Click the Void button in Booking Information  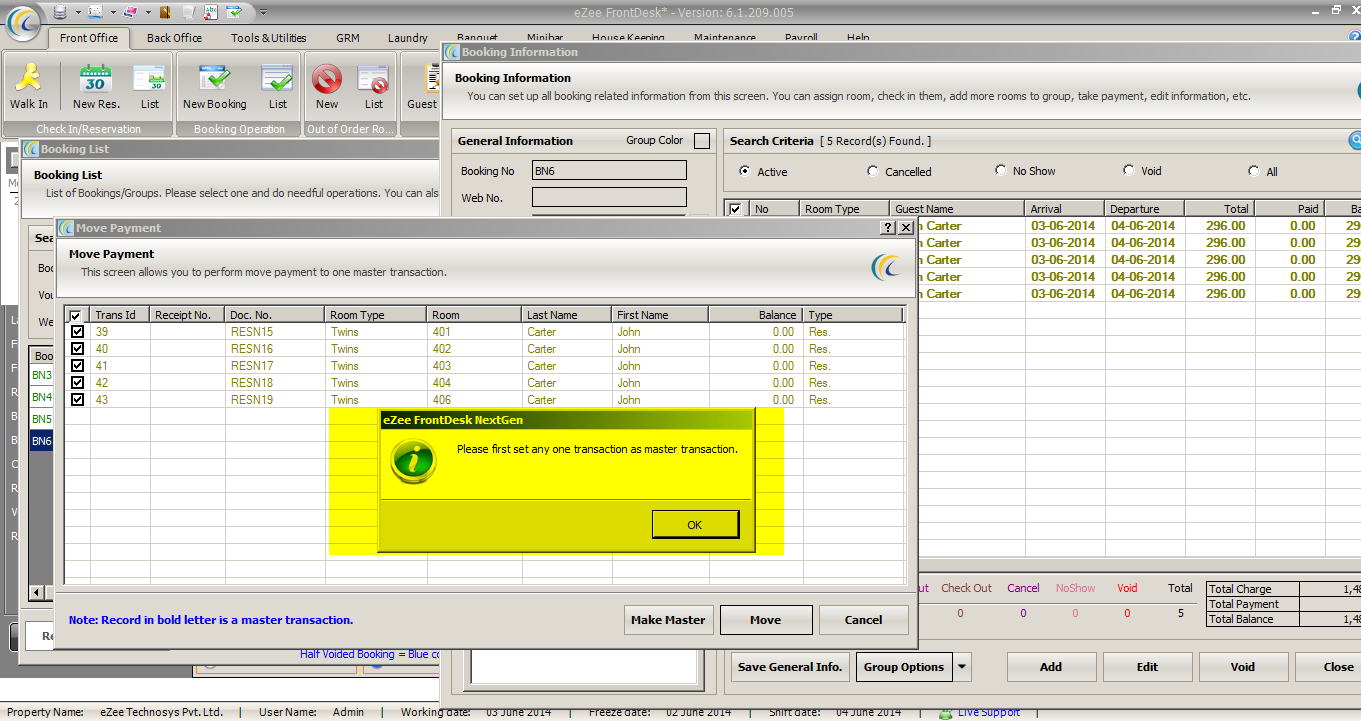pos(1243,667)
